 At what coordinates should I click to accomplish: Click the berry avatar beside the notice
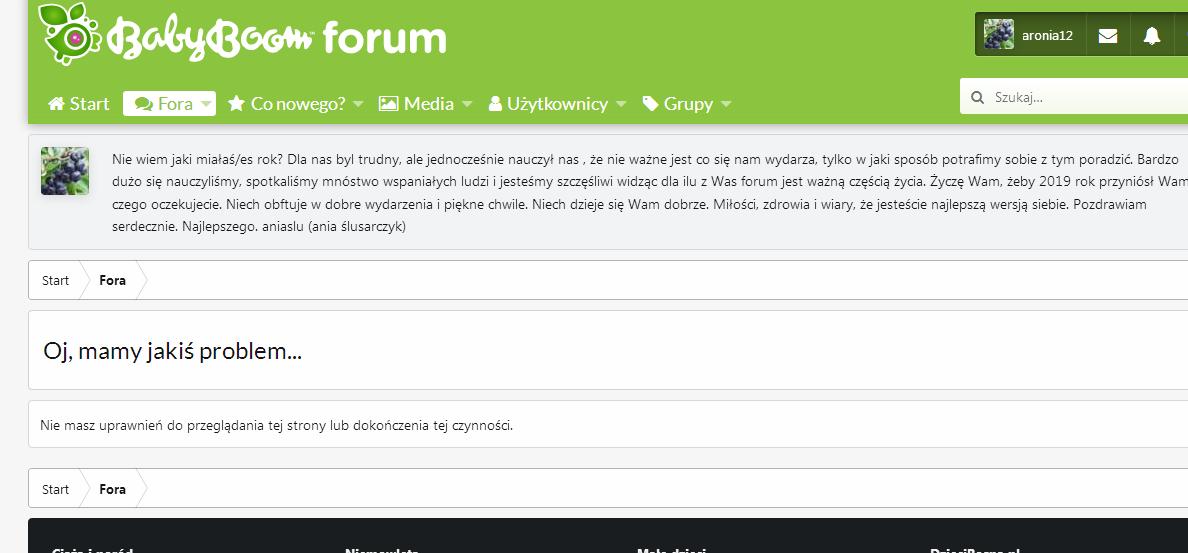tap(65, 171)
